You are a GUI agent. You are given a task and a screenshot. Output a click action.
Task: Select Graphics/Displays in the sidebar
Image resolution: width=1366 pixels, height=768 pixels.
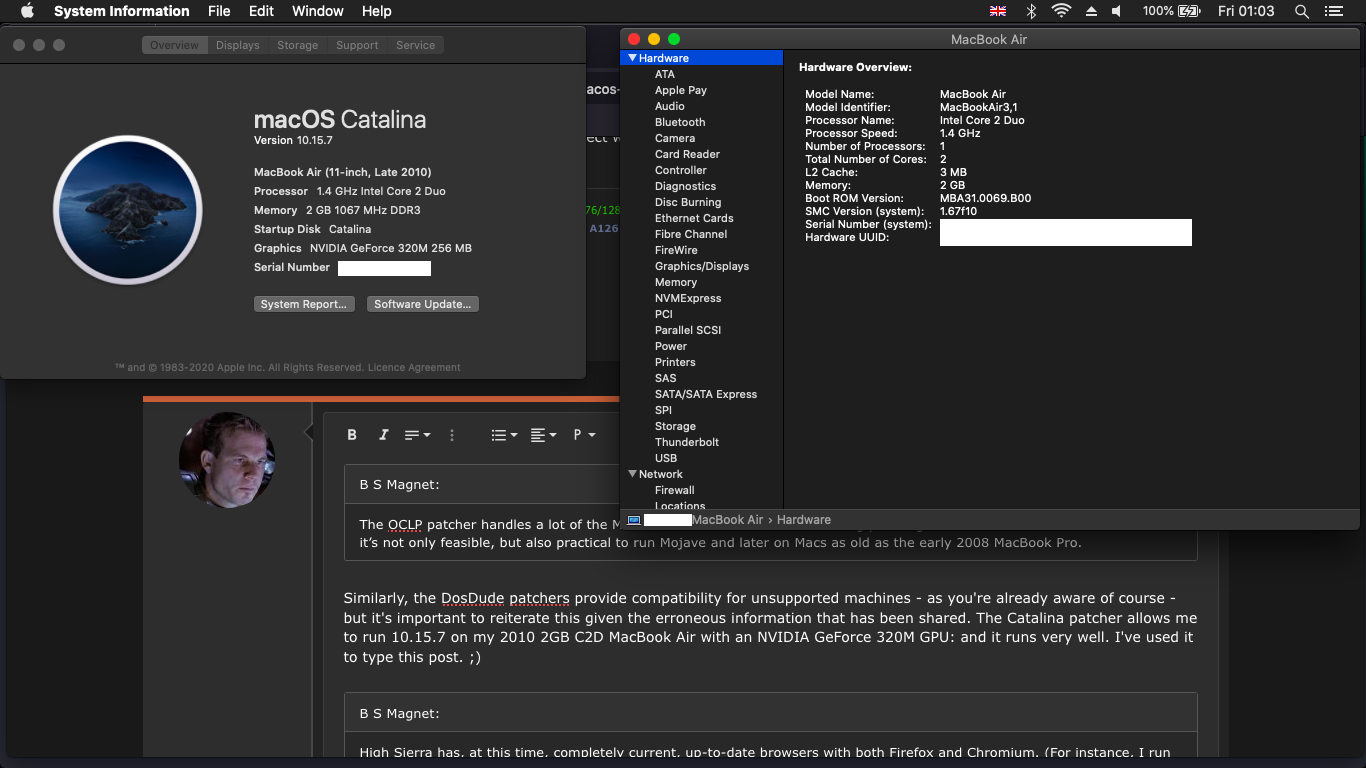pos(701,266)
